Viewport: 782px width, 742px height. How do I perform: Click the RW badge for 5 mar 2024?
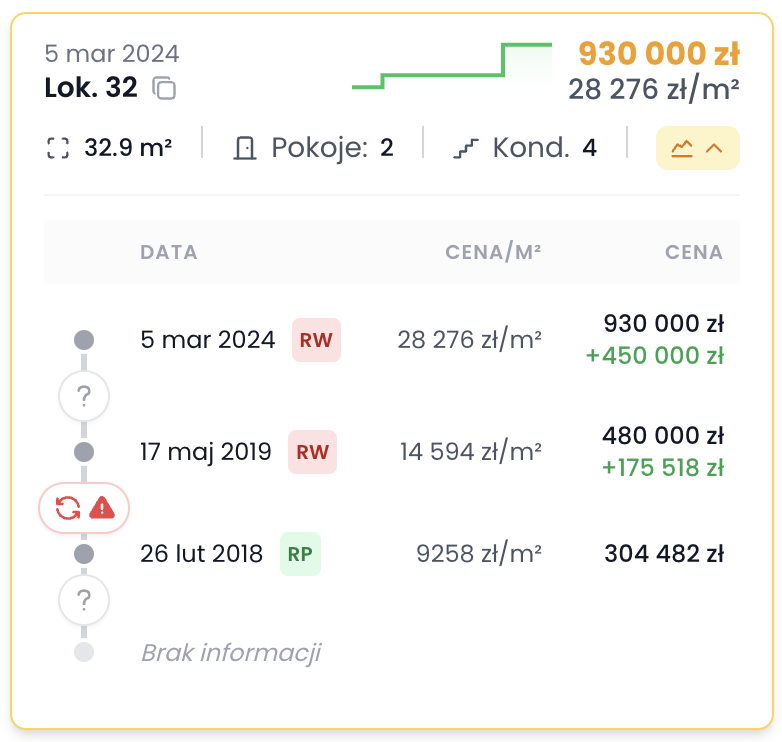click(x=316, y=340)
